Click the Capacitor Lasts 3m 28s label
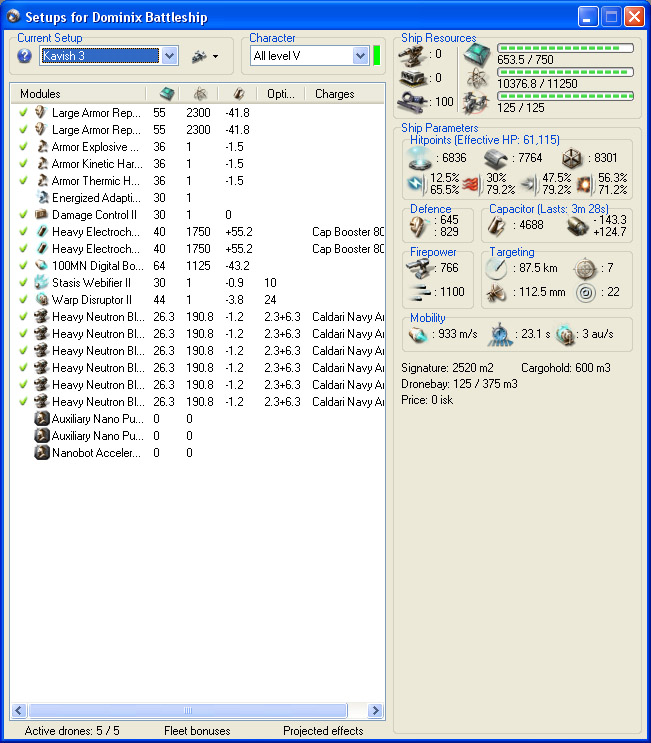Image resolution: width=651 pixels, height=743 pixels. [549, 209]
